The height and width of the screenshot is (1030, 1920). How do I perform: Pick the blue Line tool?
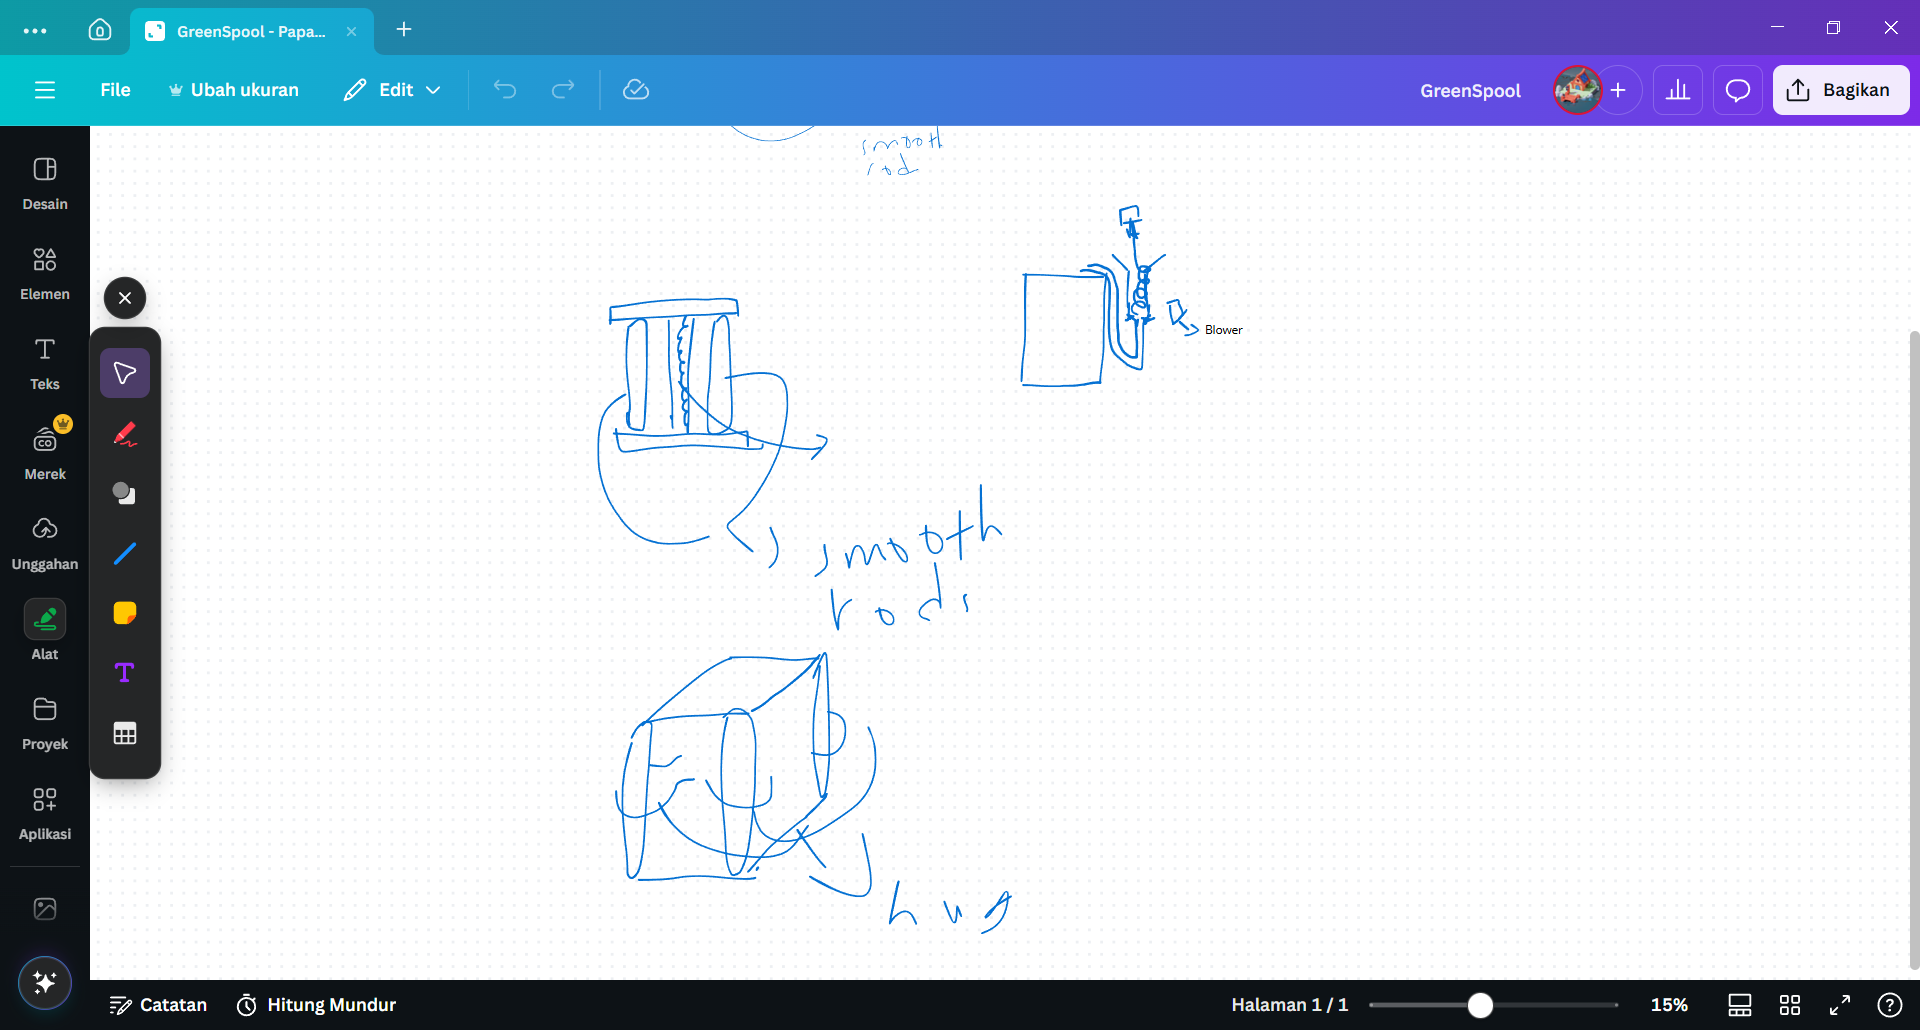[125, 553]
